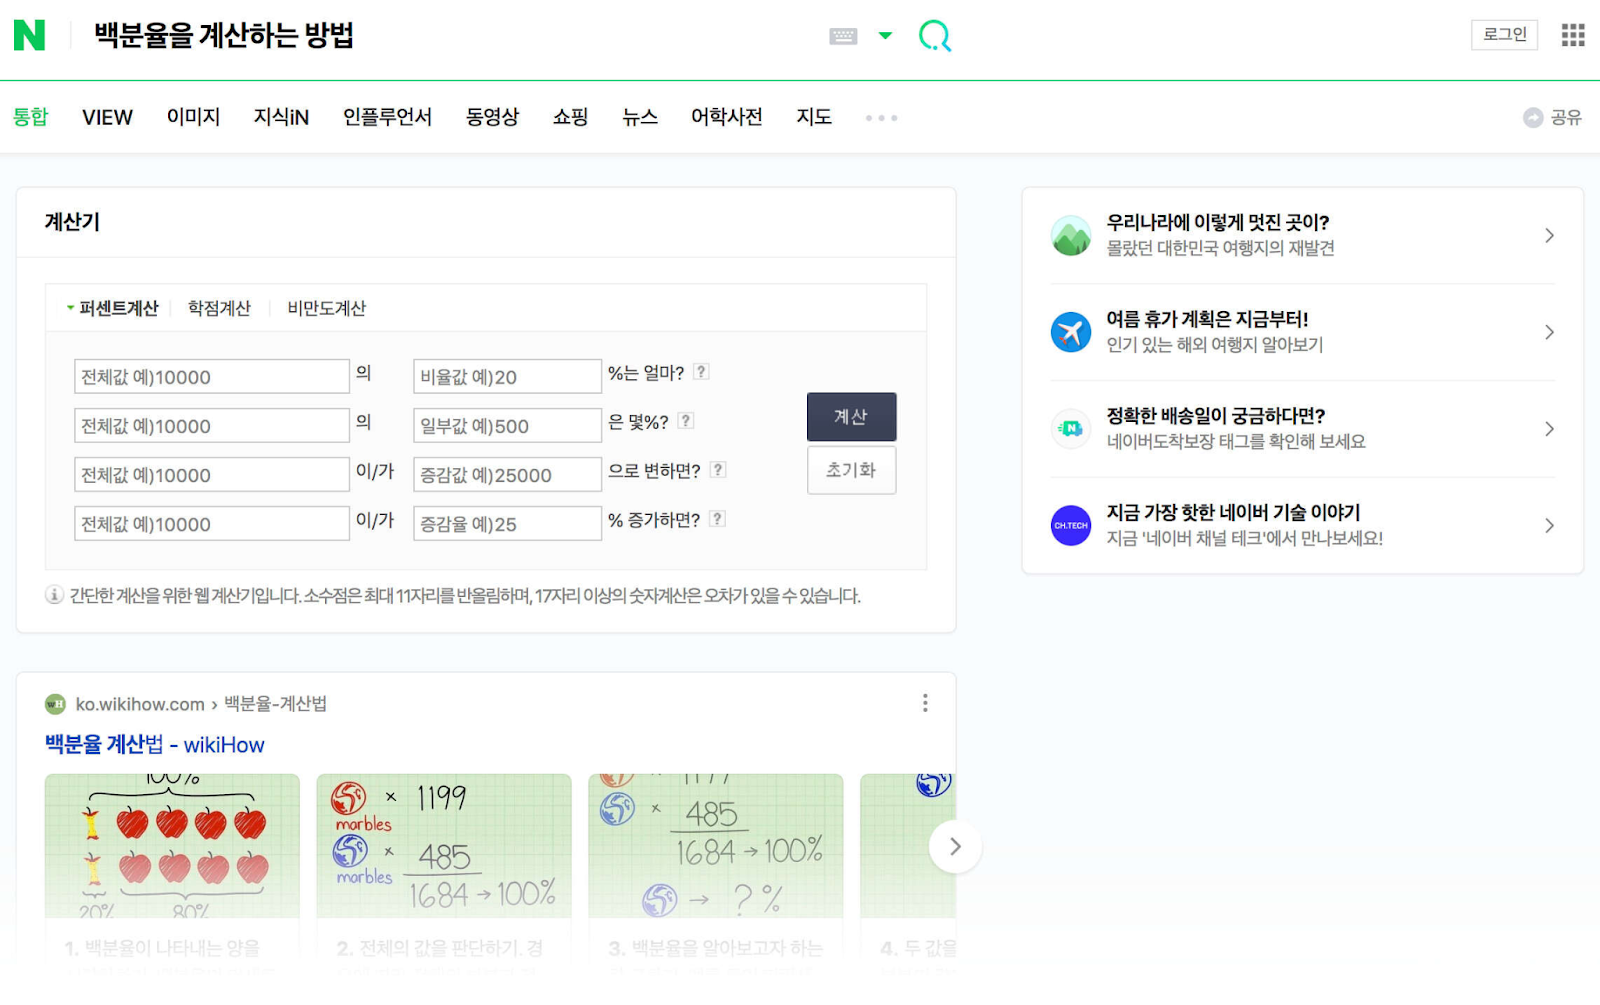The height and width of the screenshot is (1005, 1600).
Task: Expand chevron for 정확한 배송일이 궁금하다면?
Action: tap(1549, 429)
